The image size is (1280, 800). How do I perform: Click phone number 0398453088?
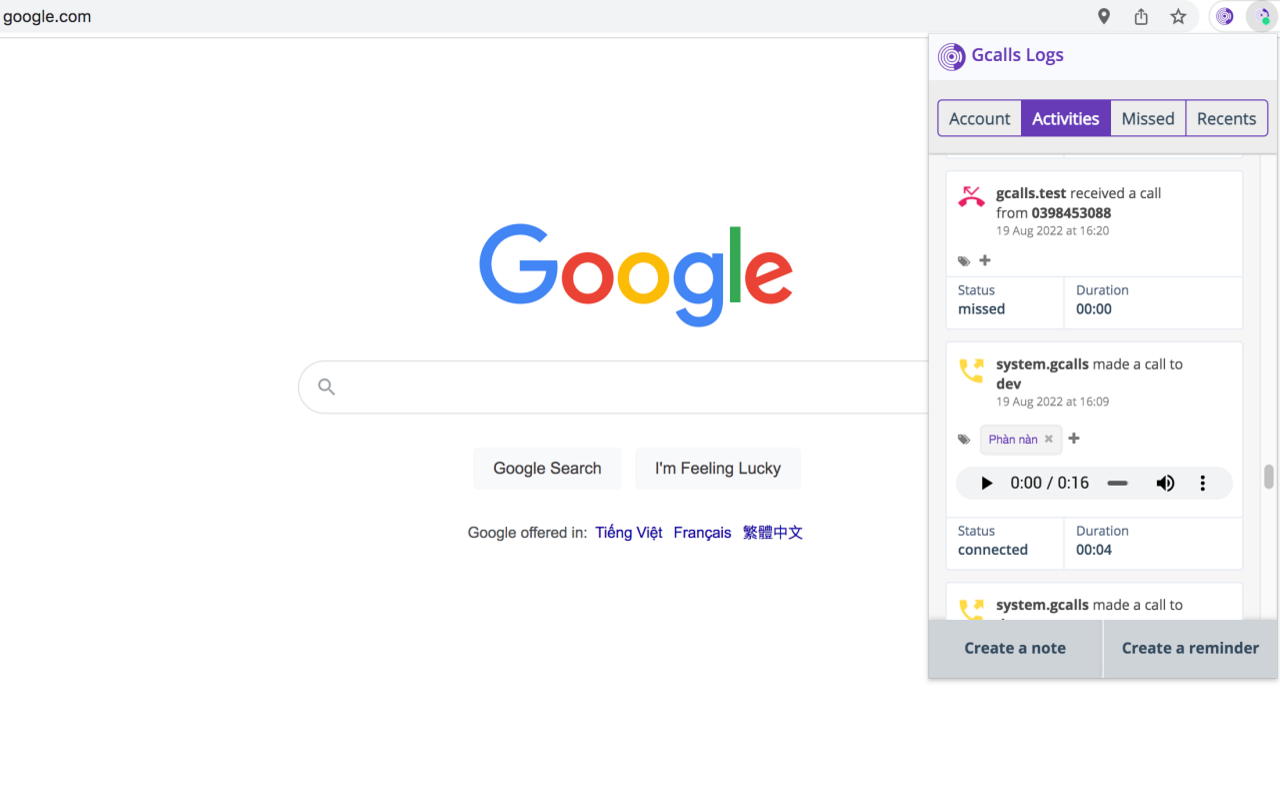[1071, 212]
